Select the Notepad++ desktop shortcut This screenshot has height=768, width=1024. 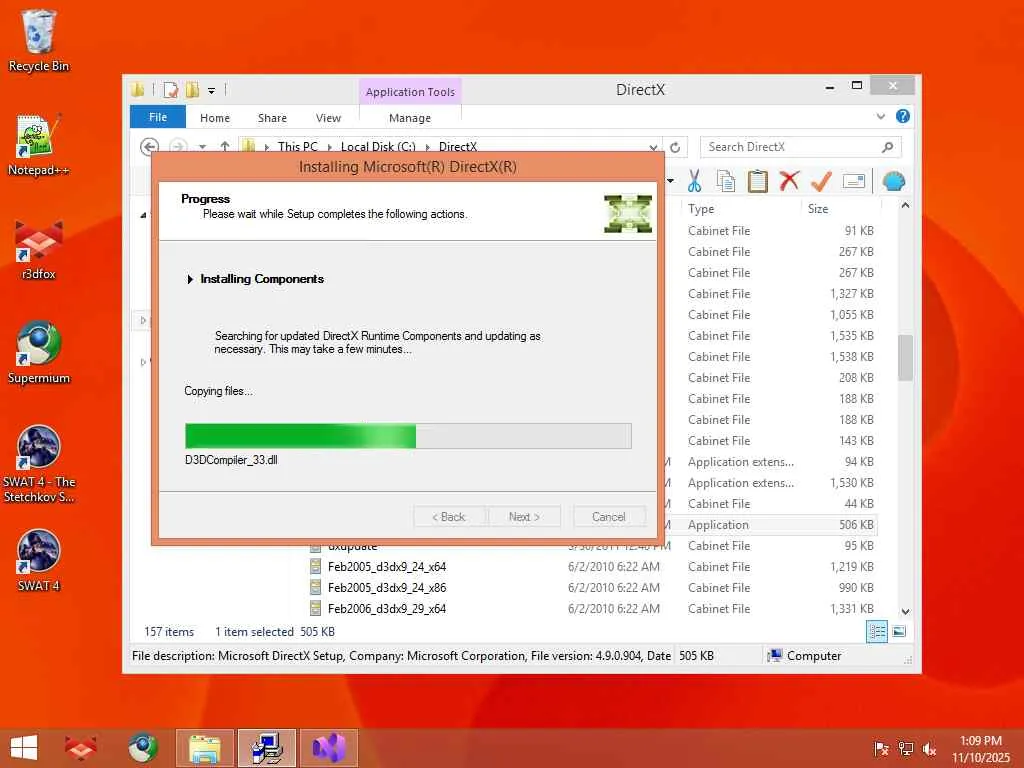click(x=39, y=145)
